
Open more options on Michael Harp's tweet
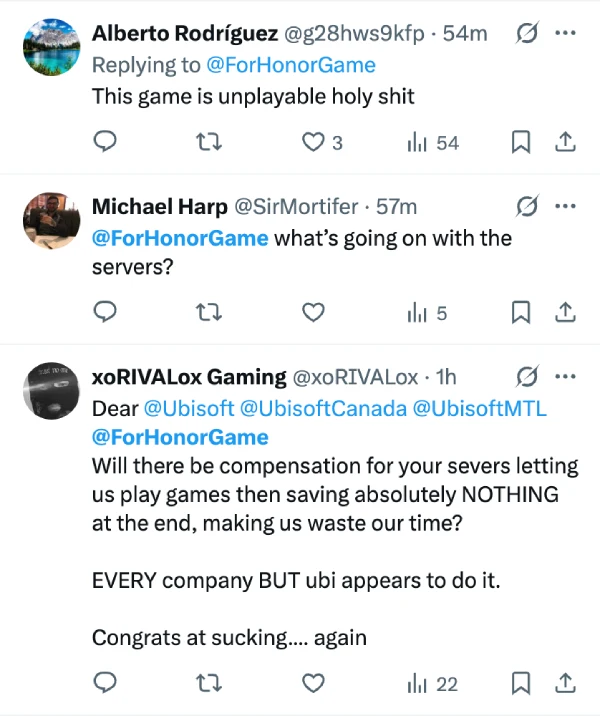(565, 207)
